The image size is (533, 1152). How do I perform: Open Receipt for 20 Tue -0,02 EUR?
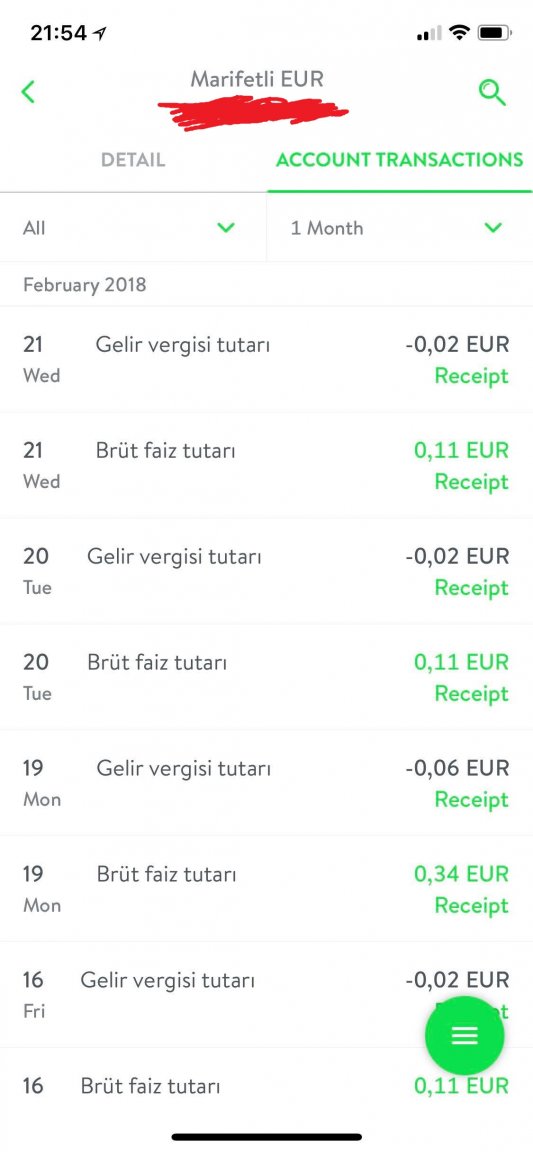(471, 588)
